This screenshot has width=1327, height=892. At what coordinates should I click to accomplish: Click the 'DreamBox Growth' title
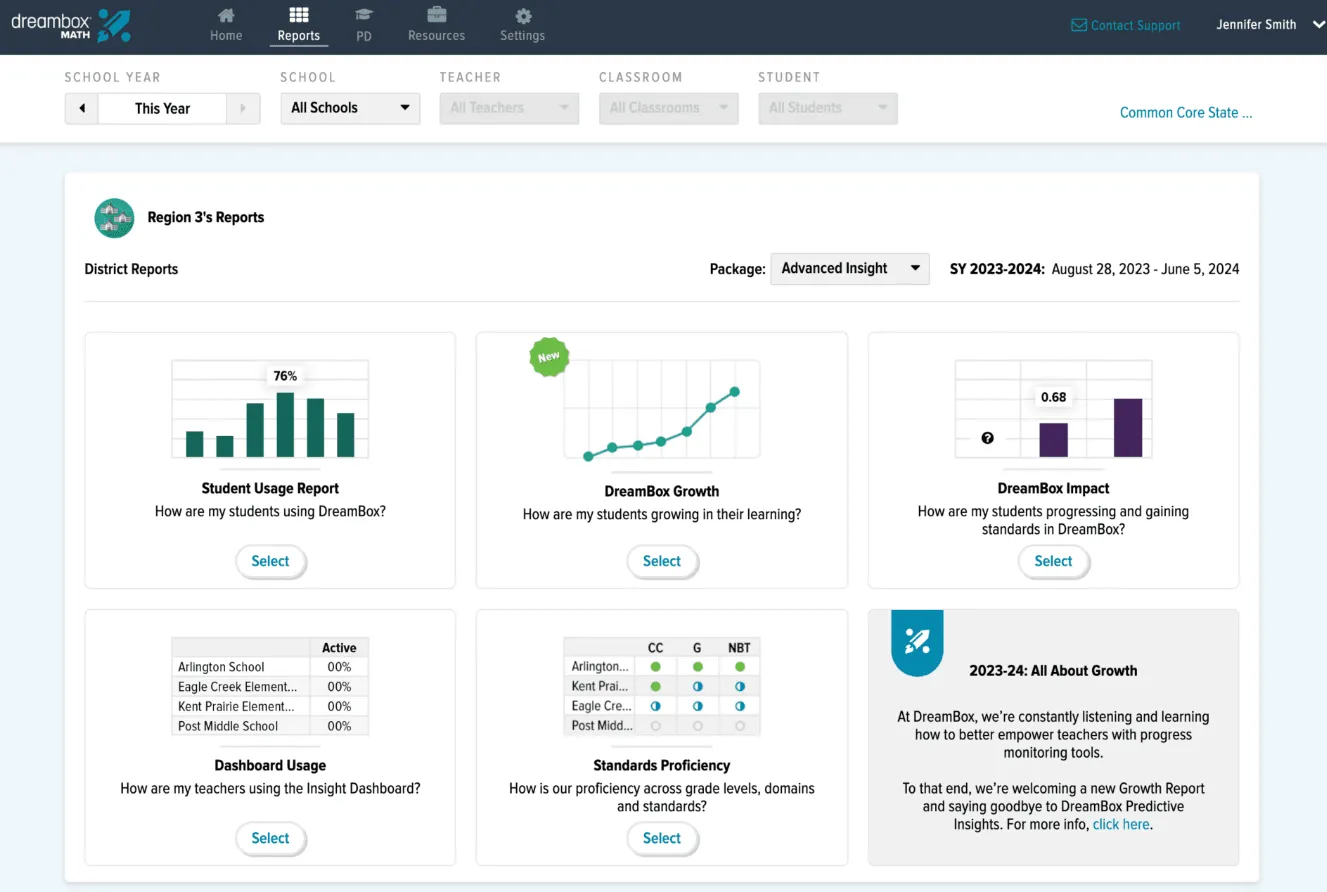point(662,491)
